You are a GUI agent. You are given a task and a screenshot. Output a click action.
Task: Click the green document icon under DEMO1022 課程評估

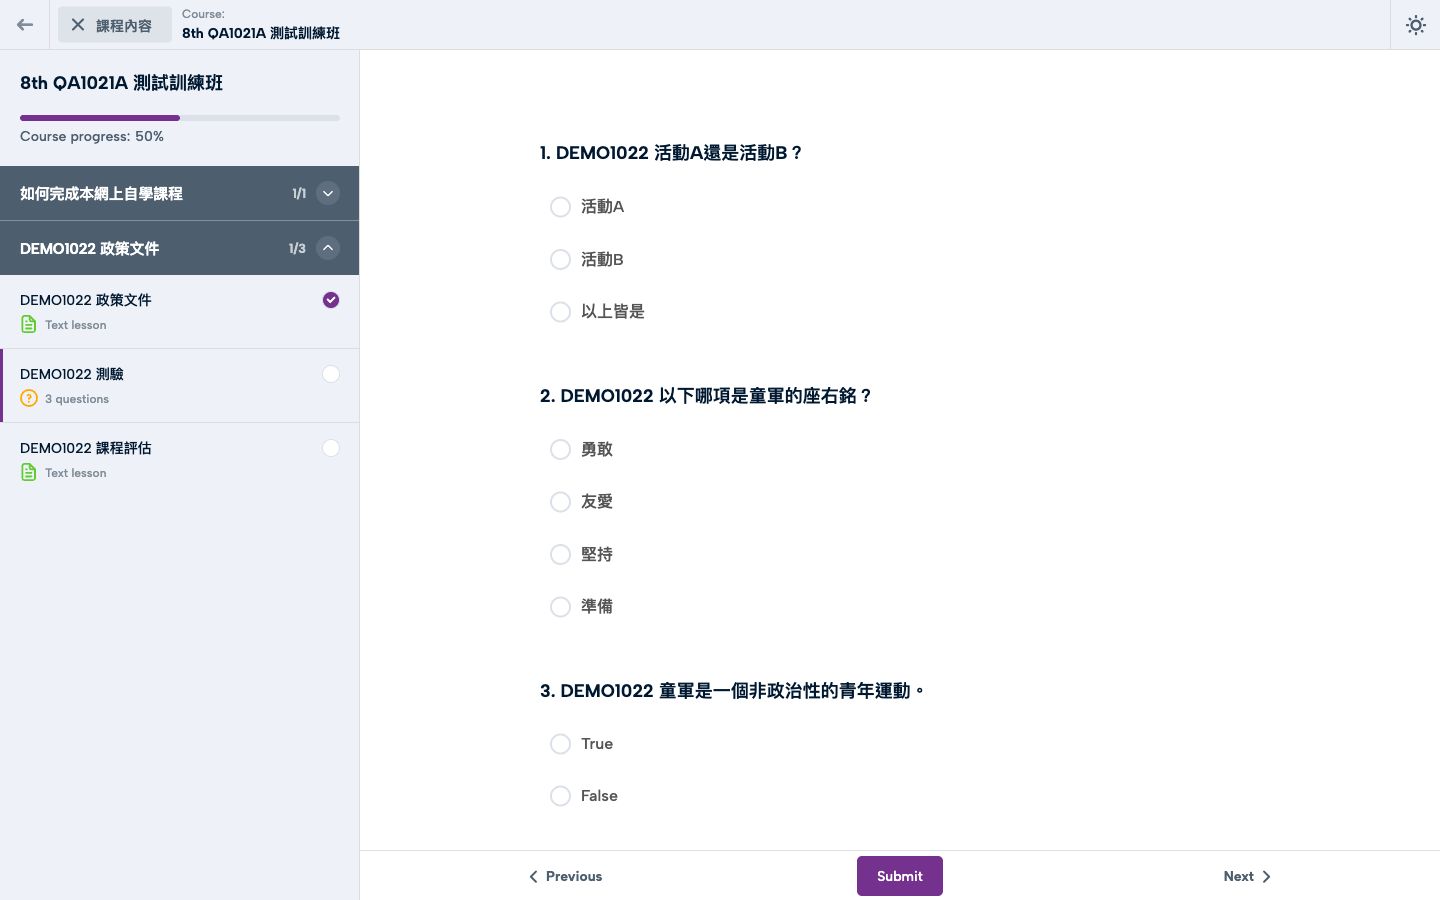[29, 472]
